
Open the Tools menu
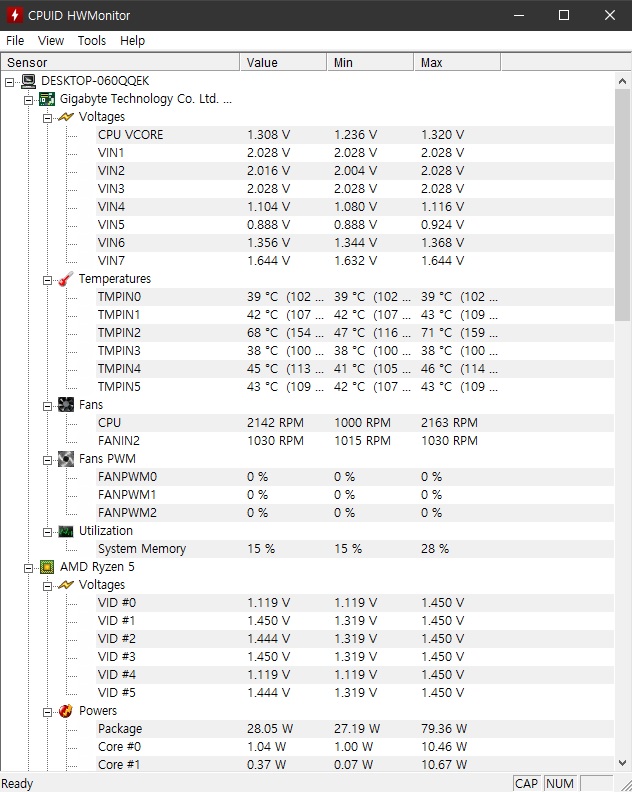pos(92,41)
